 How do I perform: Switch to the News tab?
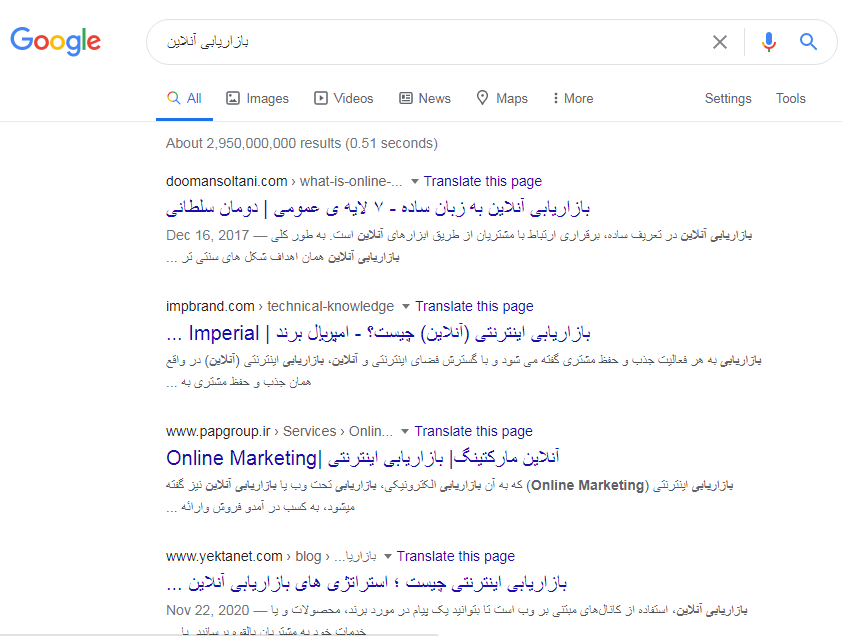[x=425, y=98]
